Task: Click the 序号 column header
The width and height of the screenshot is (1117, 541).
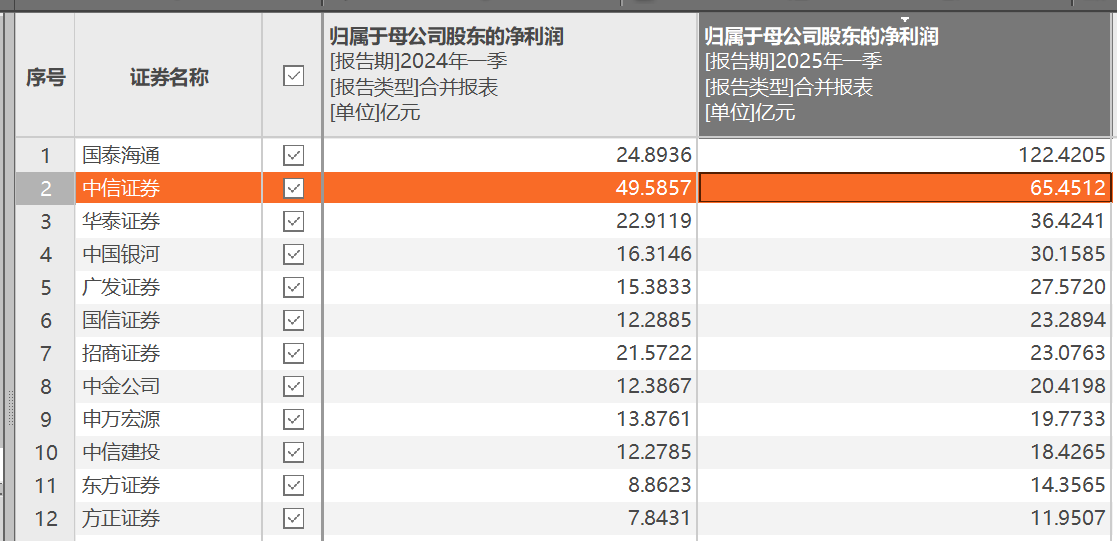Action: [x=45, y=77]
